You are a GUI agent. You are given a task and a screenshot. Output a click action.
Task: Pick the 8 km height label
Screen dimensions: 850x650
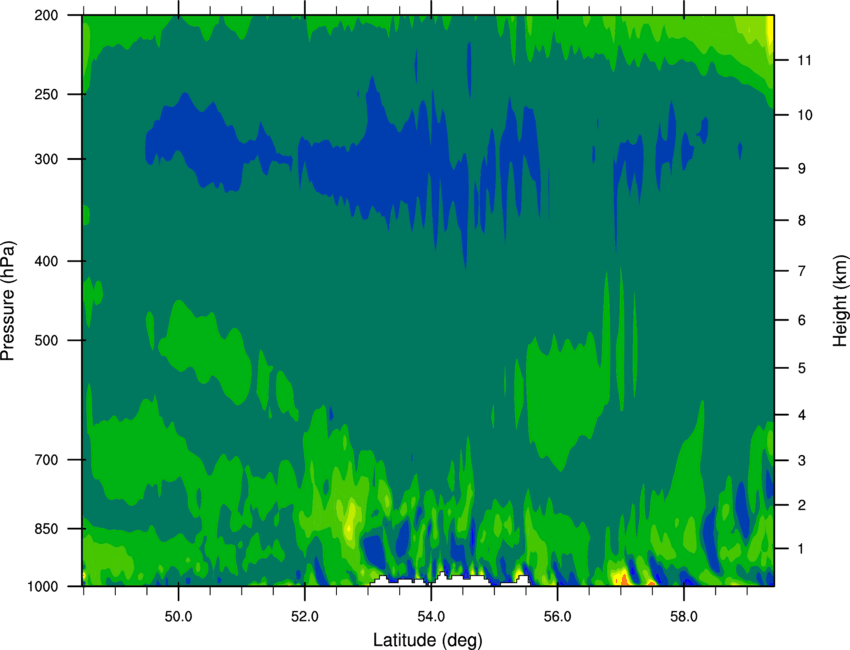point(802,220)
